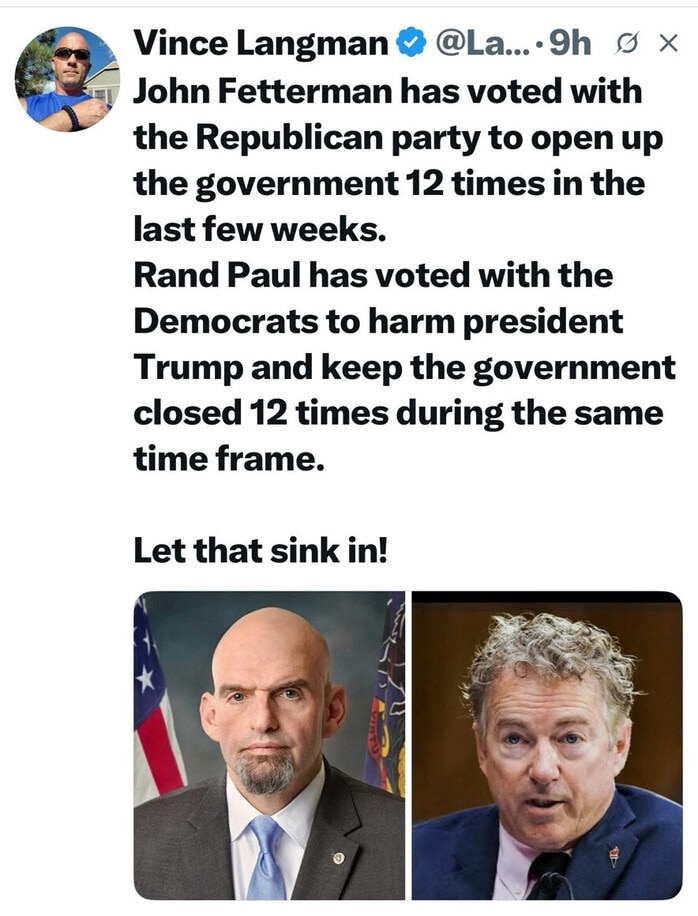
Task: Click the 'Let that sink in!' line
Action: pyautogui.click(x=261, y=550)
